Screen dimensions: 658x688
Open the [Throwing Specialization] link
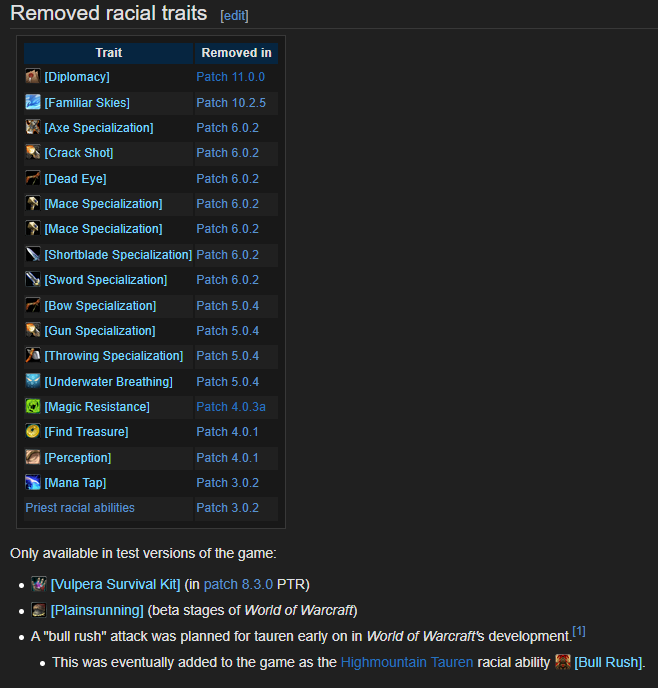[x=114, y=355]
